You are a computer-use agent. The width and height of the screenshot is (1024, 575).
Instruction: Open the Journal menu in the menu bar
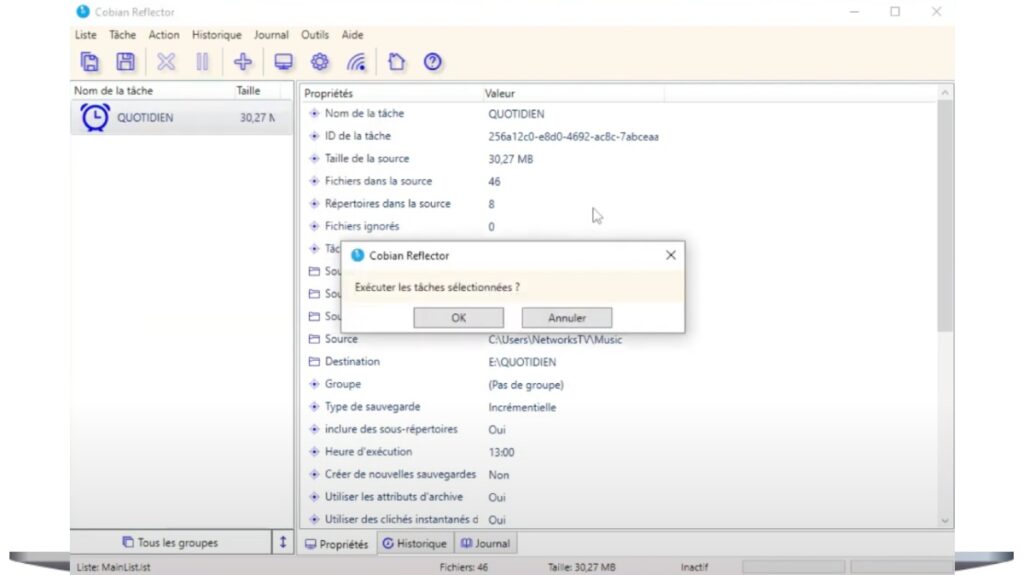271,35
